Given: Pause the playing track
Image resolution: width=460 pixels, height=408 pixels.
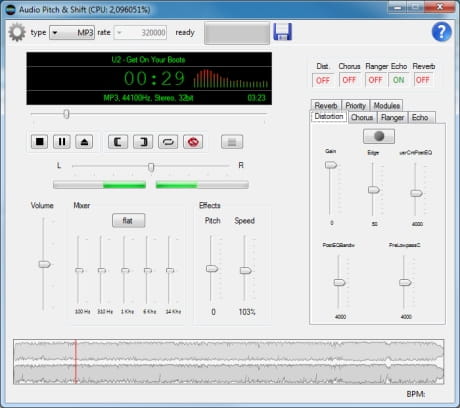Looking at the screenshot, I should pyautogui.click(x=62, y=142).
